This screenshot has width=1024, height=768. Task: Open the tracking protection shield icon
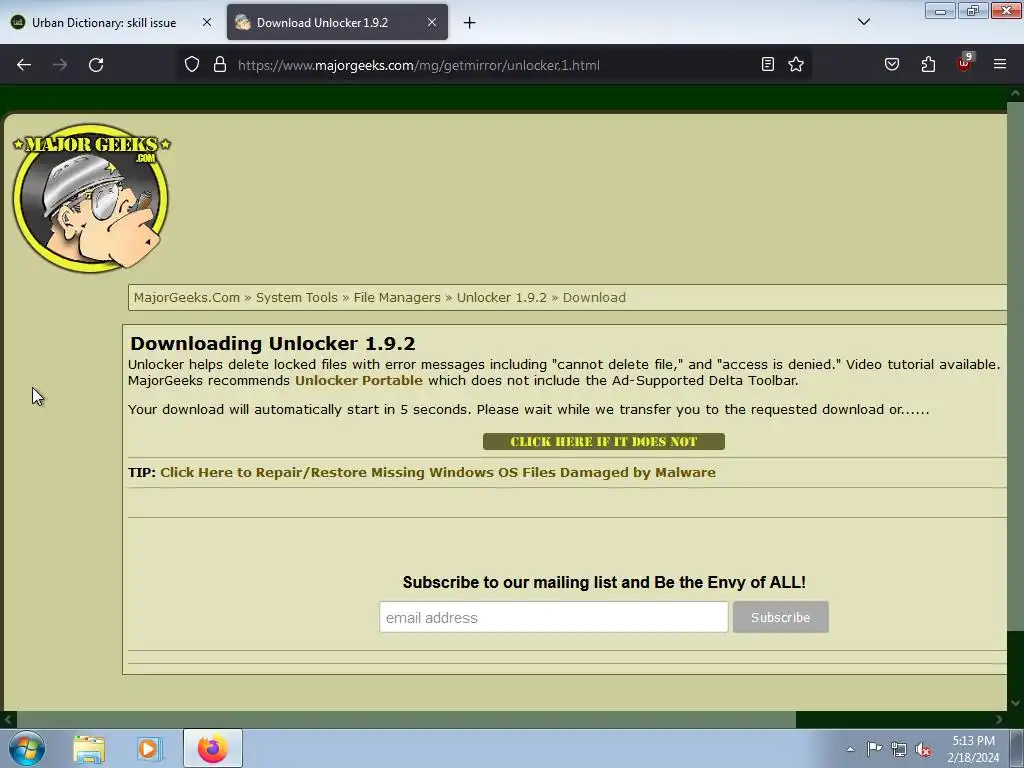point(191,65)
